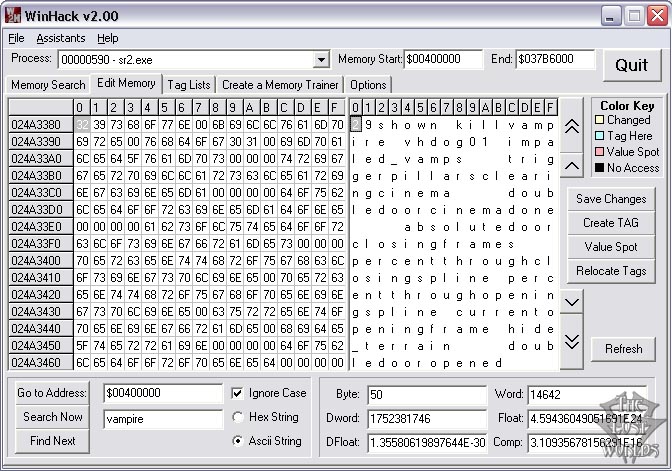
Task: Click the row address 024A3450
Action: (41, 346)
